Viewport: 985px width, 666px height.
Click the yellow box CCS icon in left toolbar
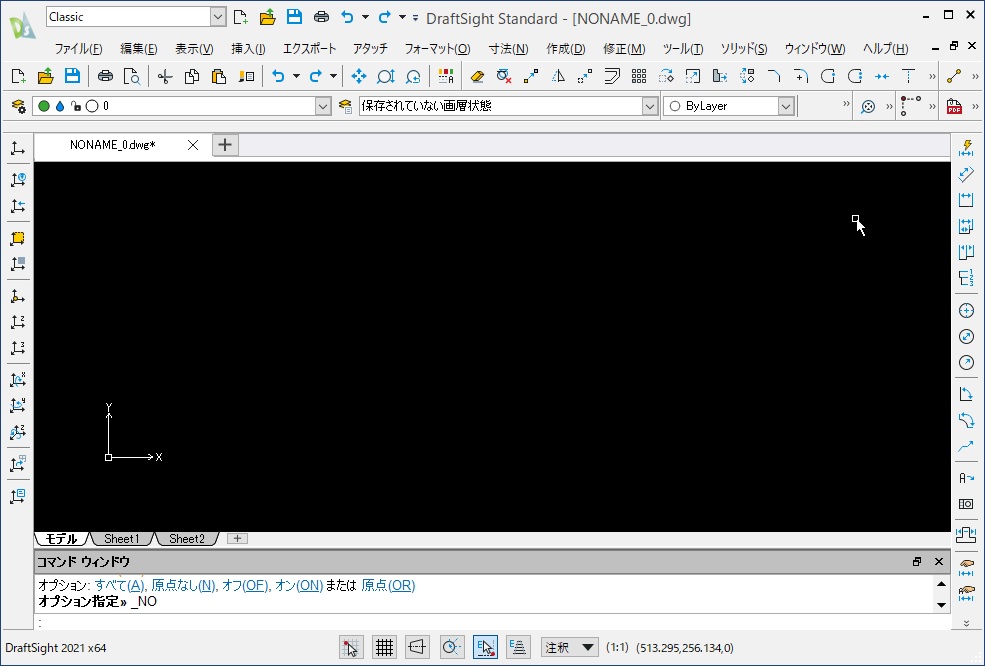pos(18,238)
